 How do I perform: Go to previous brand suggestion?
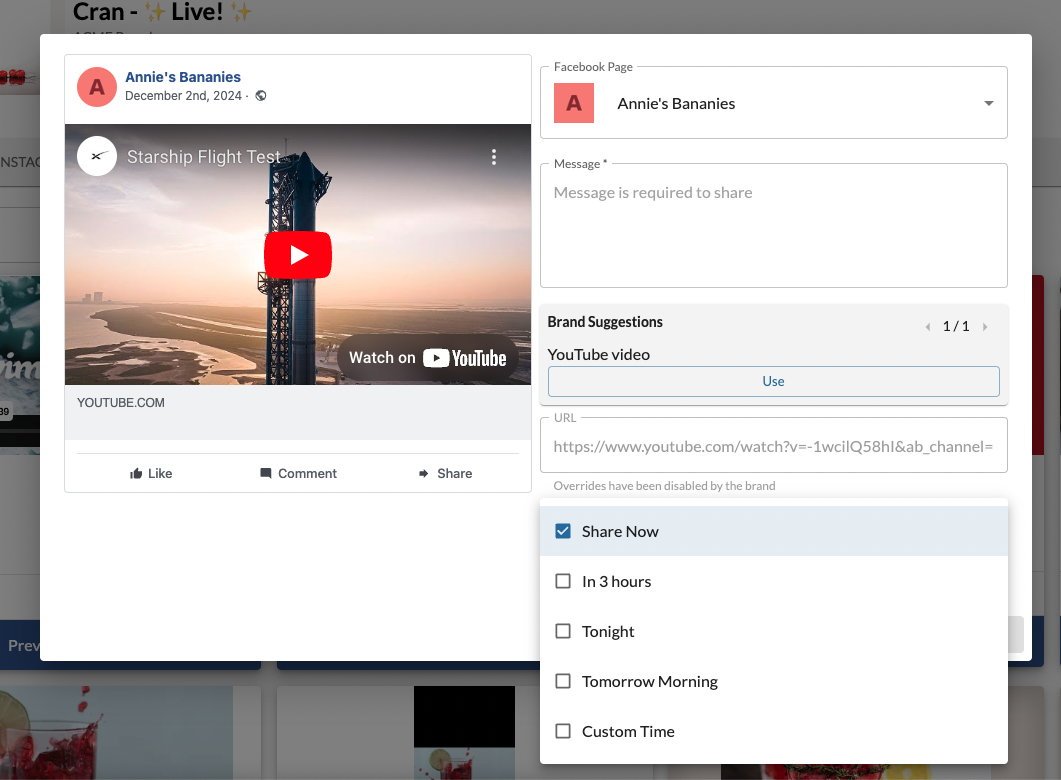point(928,327)
